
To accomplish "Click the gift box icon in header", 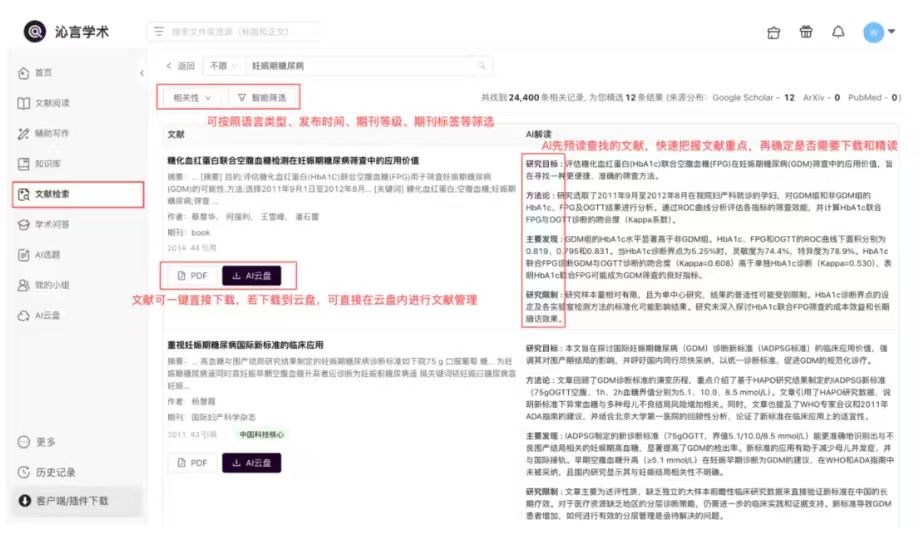I will click(x=806, y=32).
